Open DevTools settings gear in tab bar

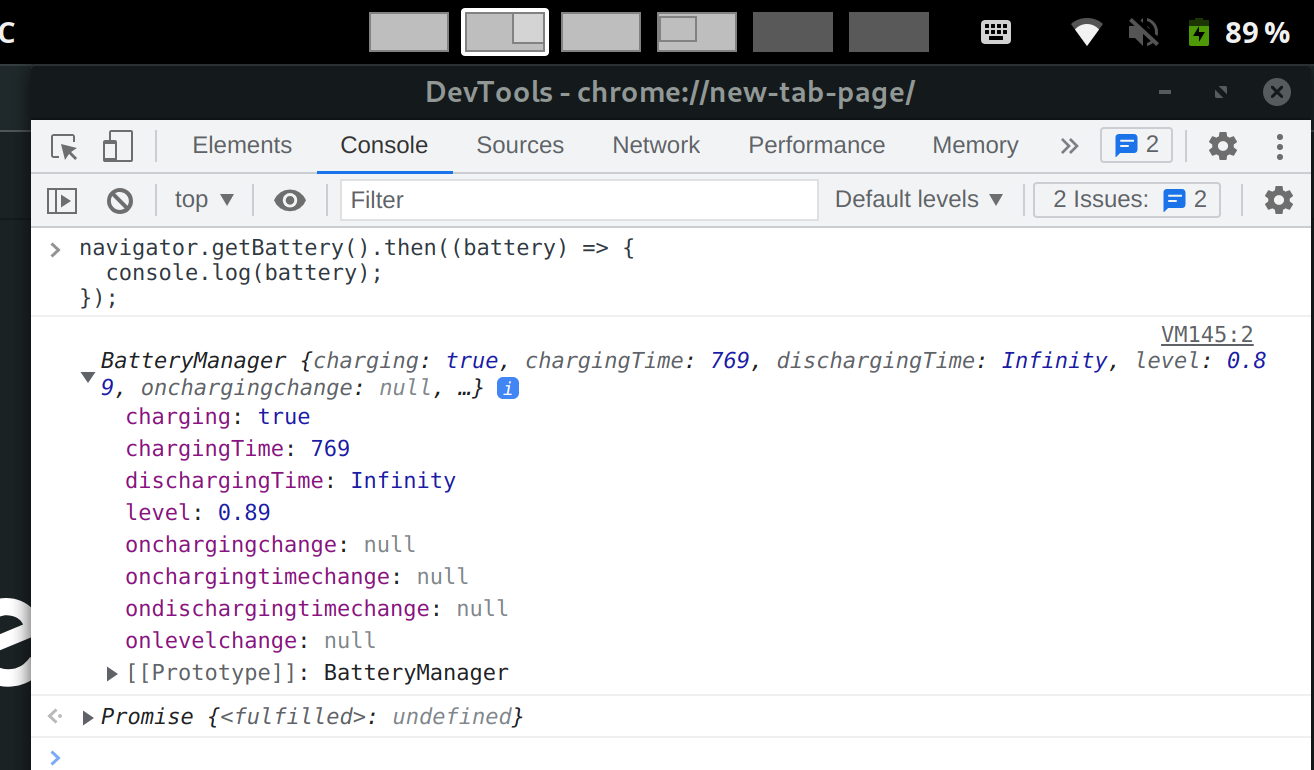pos(1222,147)
